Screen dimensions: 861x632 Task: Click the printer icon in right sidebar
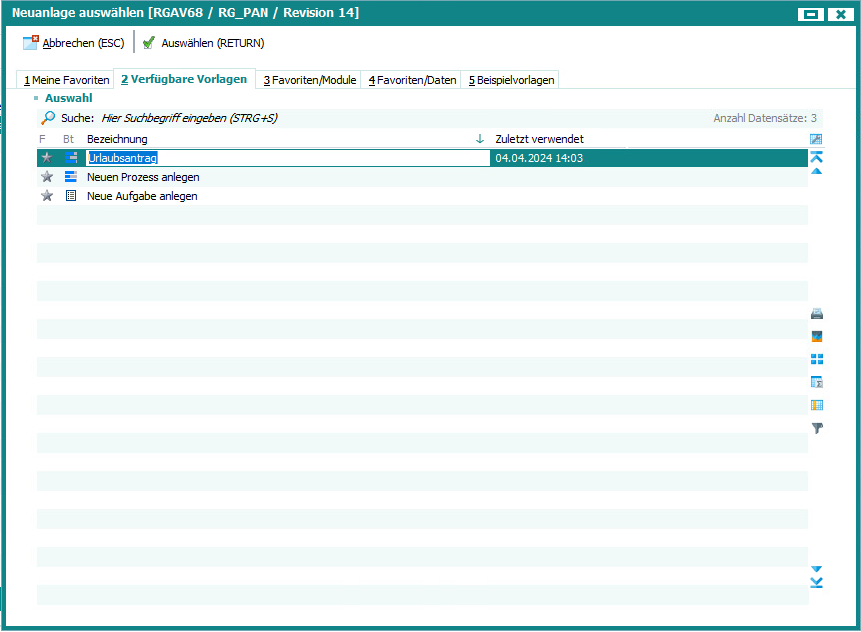tap(817, 314)
